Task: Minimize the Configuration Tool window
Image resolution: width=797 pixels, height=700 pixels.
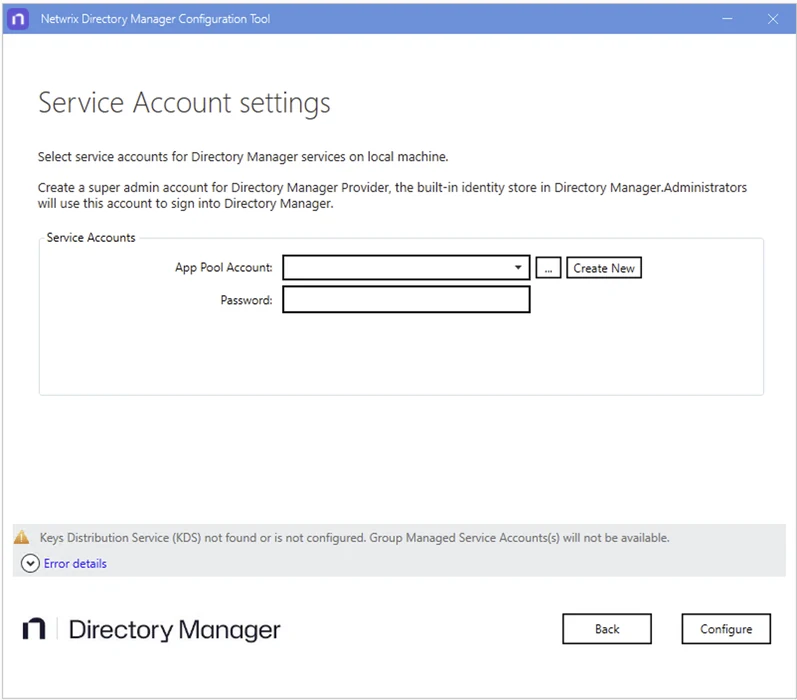Action: pos(727,19)
